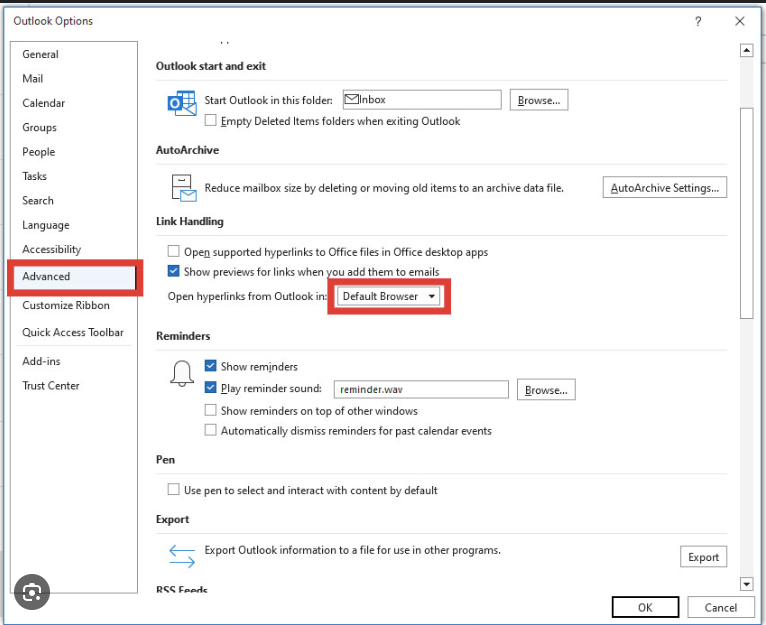766x625 pixels.
Task: Click the camera lens search icon
Action: point(32,592)
